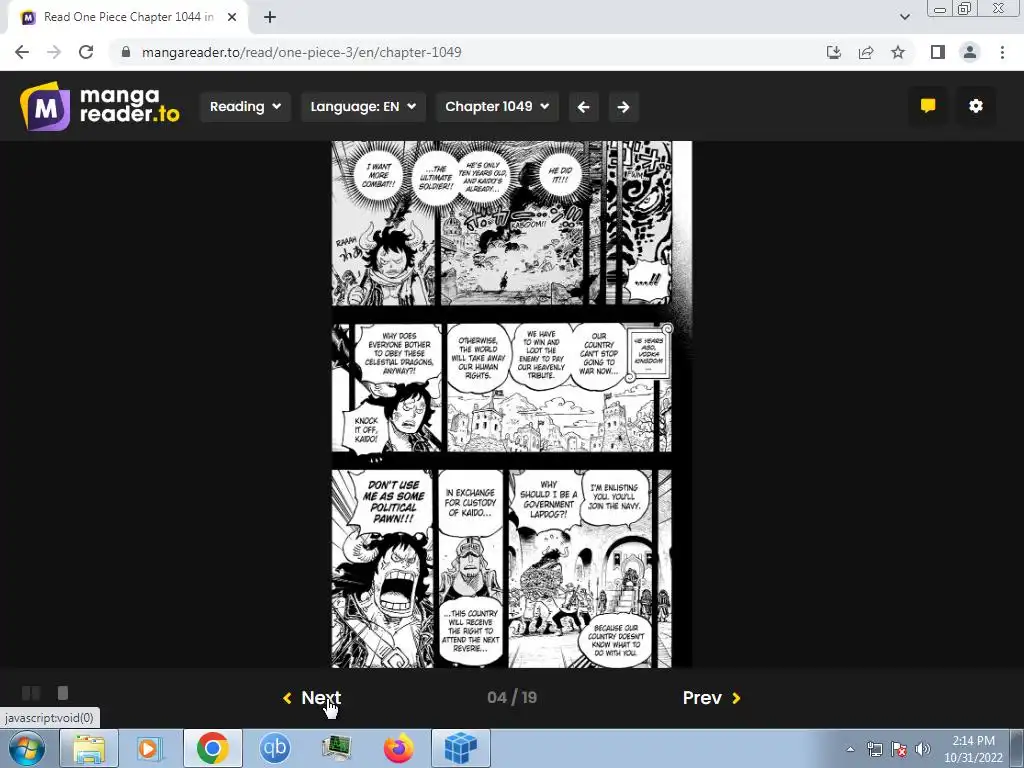
Task: Click the manga page image
Action: coord(511,404)
